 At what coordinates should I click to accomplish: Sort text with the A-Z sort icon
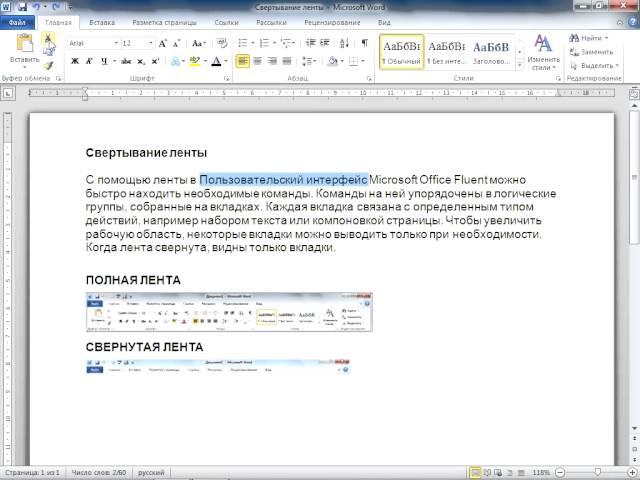[344, 43]
